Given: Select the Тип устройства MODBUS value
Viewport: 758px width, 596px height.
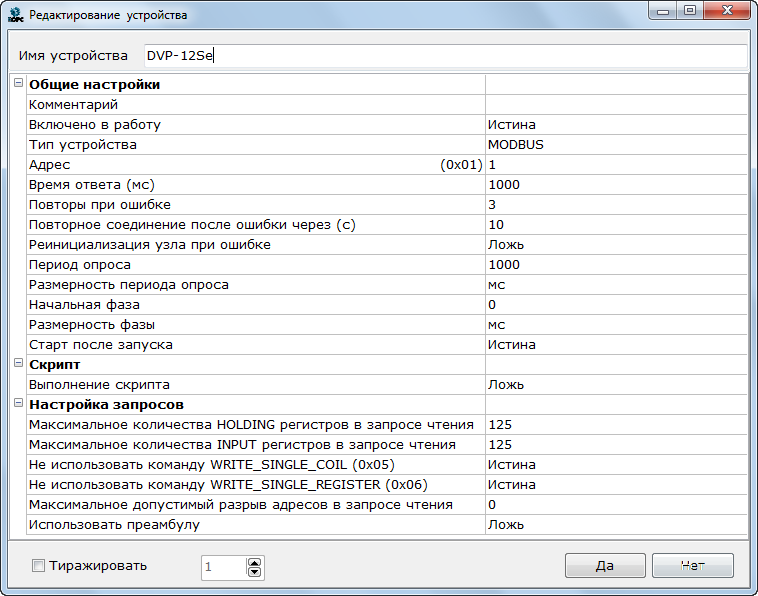Looking at the screenshot, I should pyautogui.click(x=615, y=145).
